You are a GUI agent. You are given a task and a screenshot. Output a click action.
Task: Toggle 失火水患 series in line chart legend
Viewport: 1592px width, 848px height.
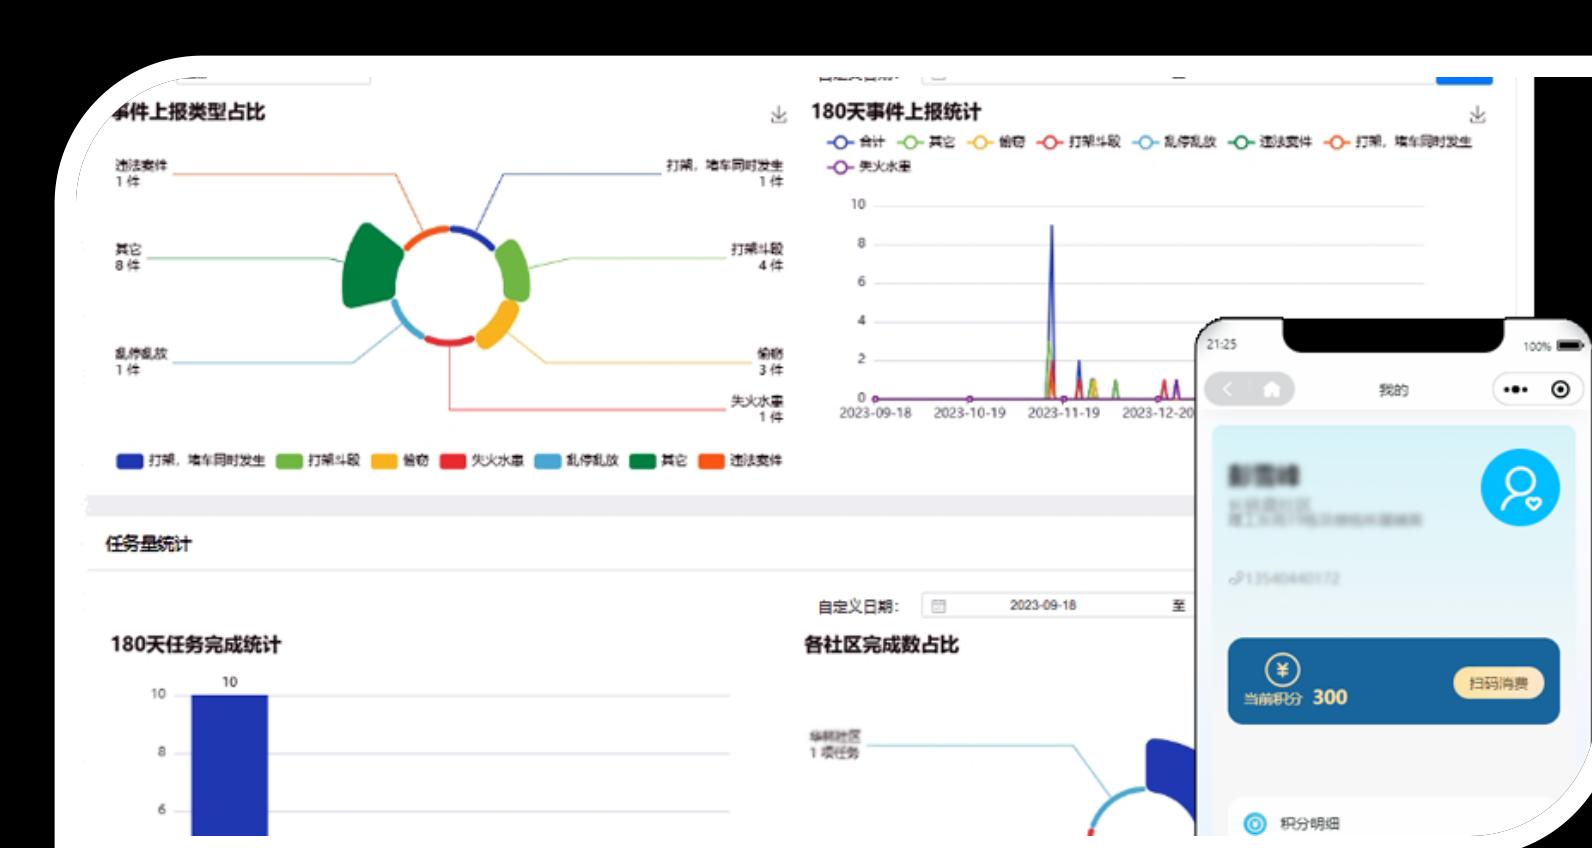click(x=869, y=167)
